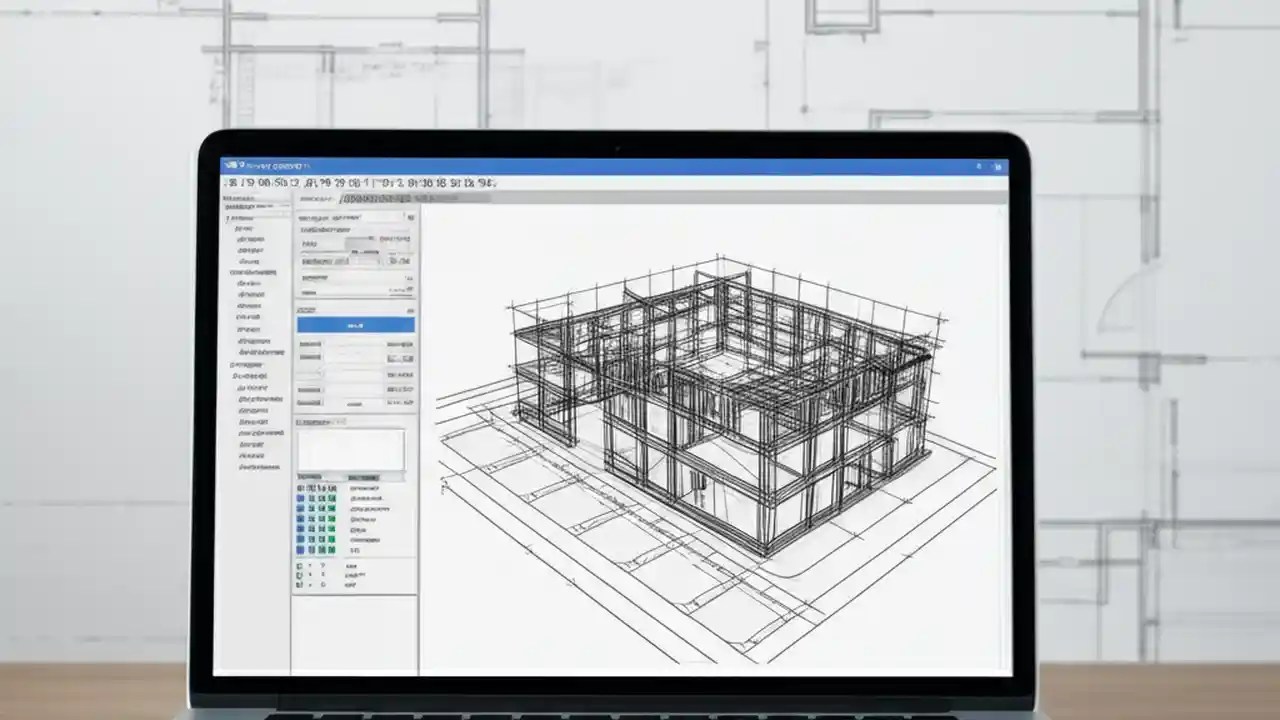Toggle the first checkbox in the legend list below the swatch grid
Screen dimensions: 1280x720
300,565
